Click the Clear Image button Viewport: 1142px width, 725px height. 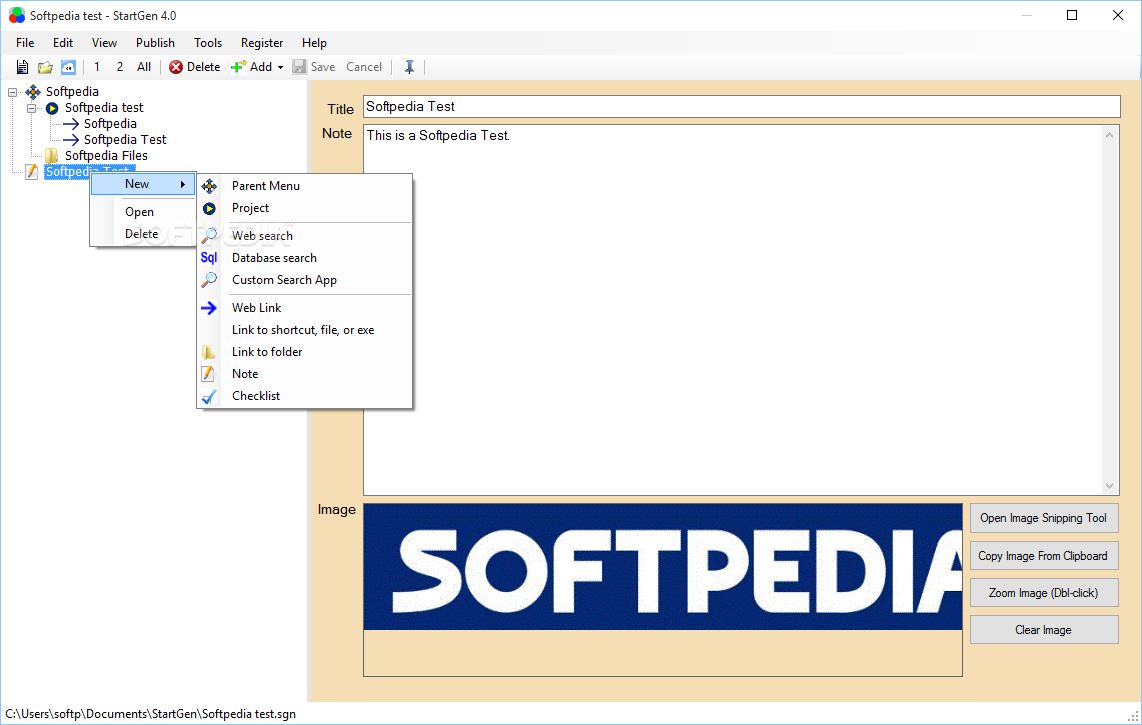click(1044, 630)
